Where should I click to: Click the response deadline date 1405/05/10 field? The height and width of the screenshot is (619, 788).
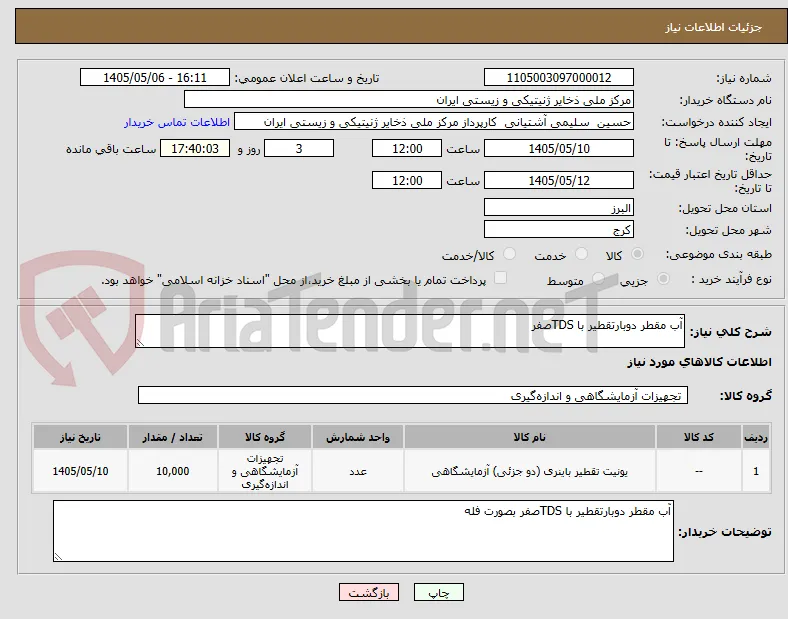[559, 149]
